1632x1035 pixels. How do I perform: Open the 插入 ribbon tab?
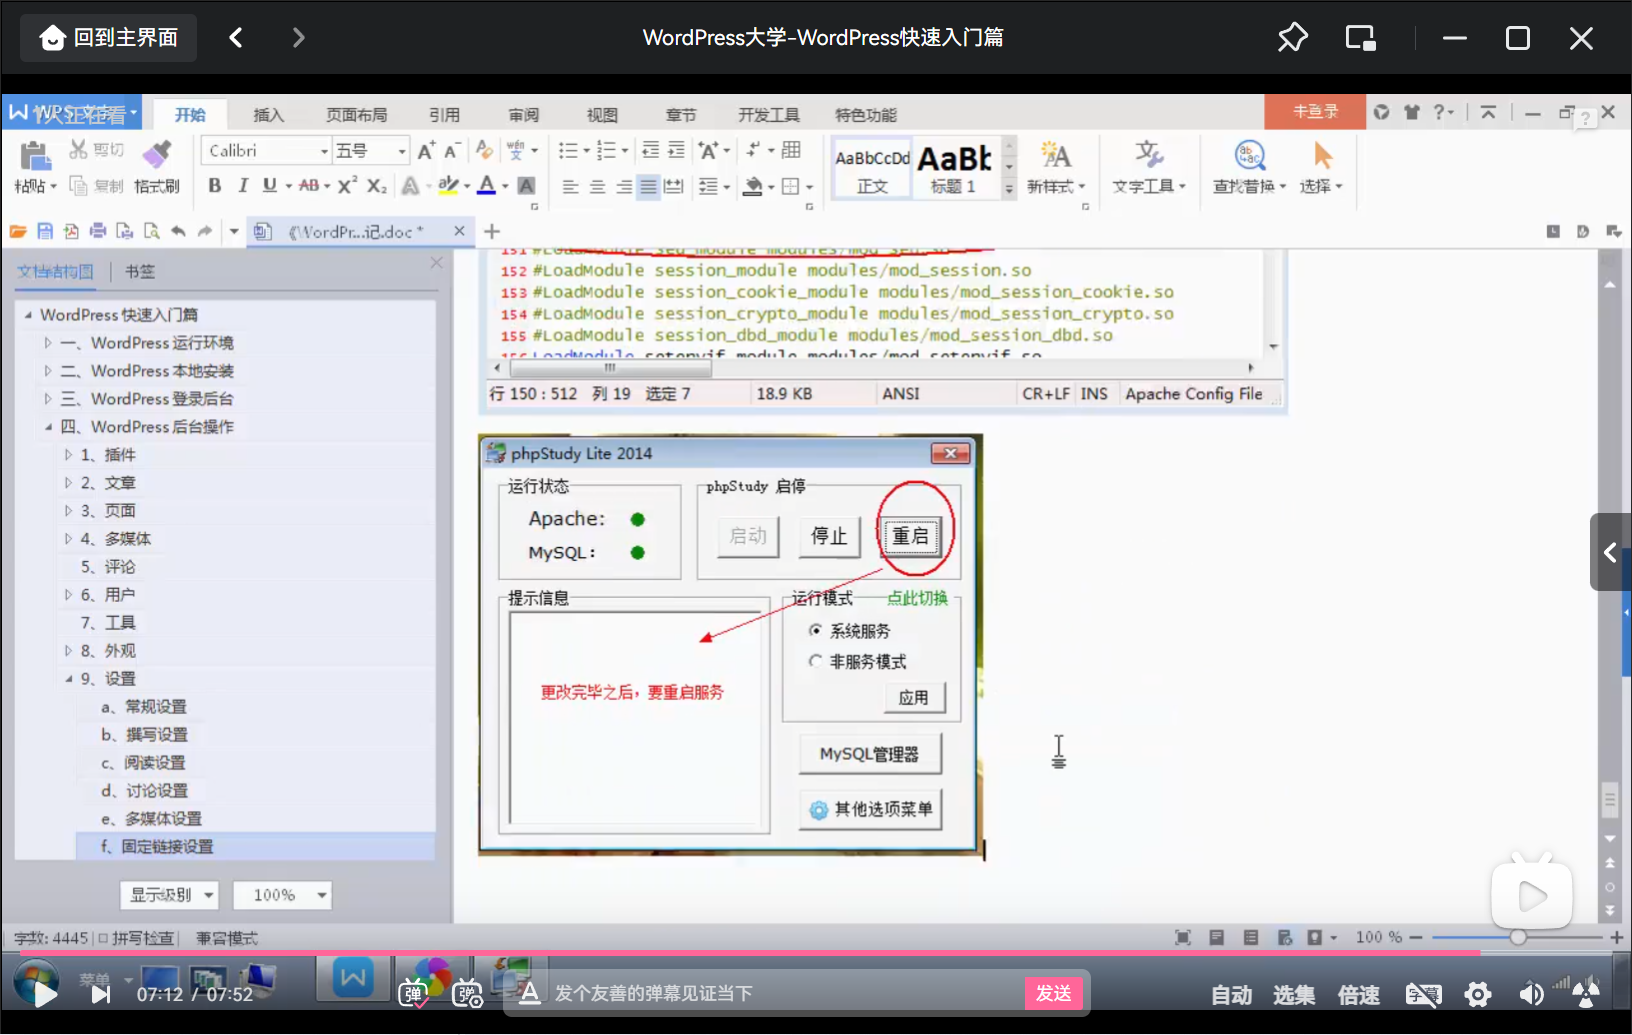point(268,115)
